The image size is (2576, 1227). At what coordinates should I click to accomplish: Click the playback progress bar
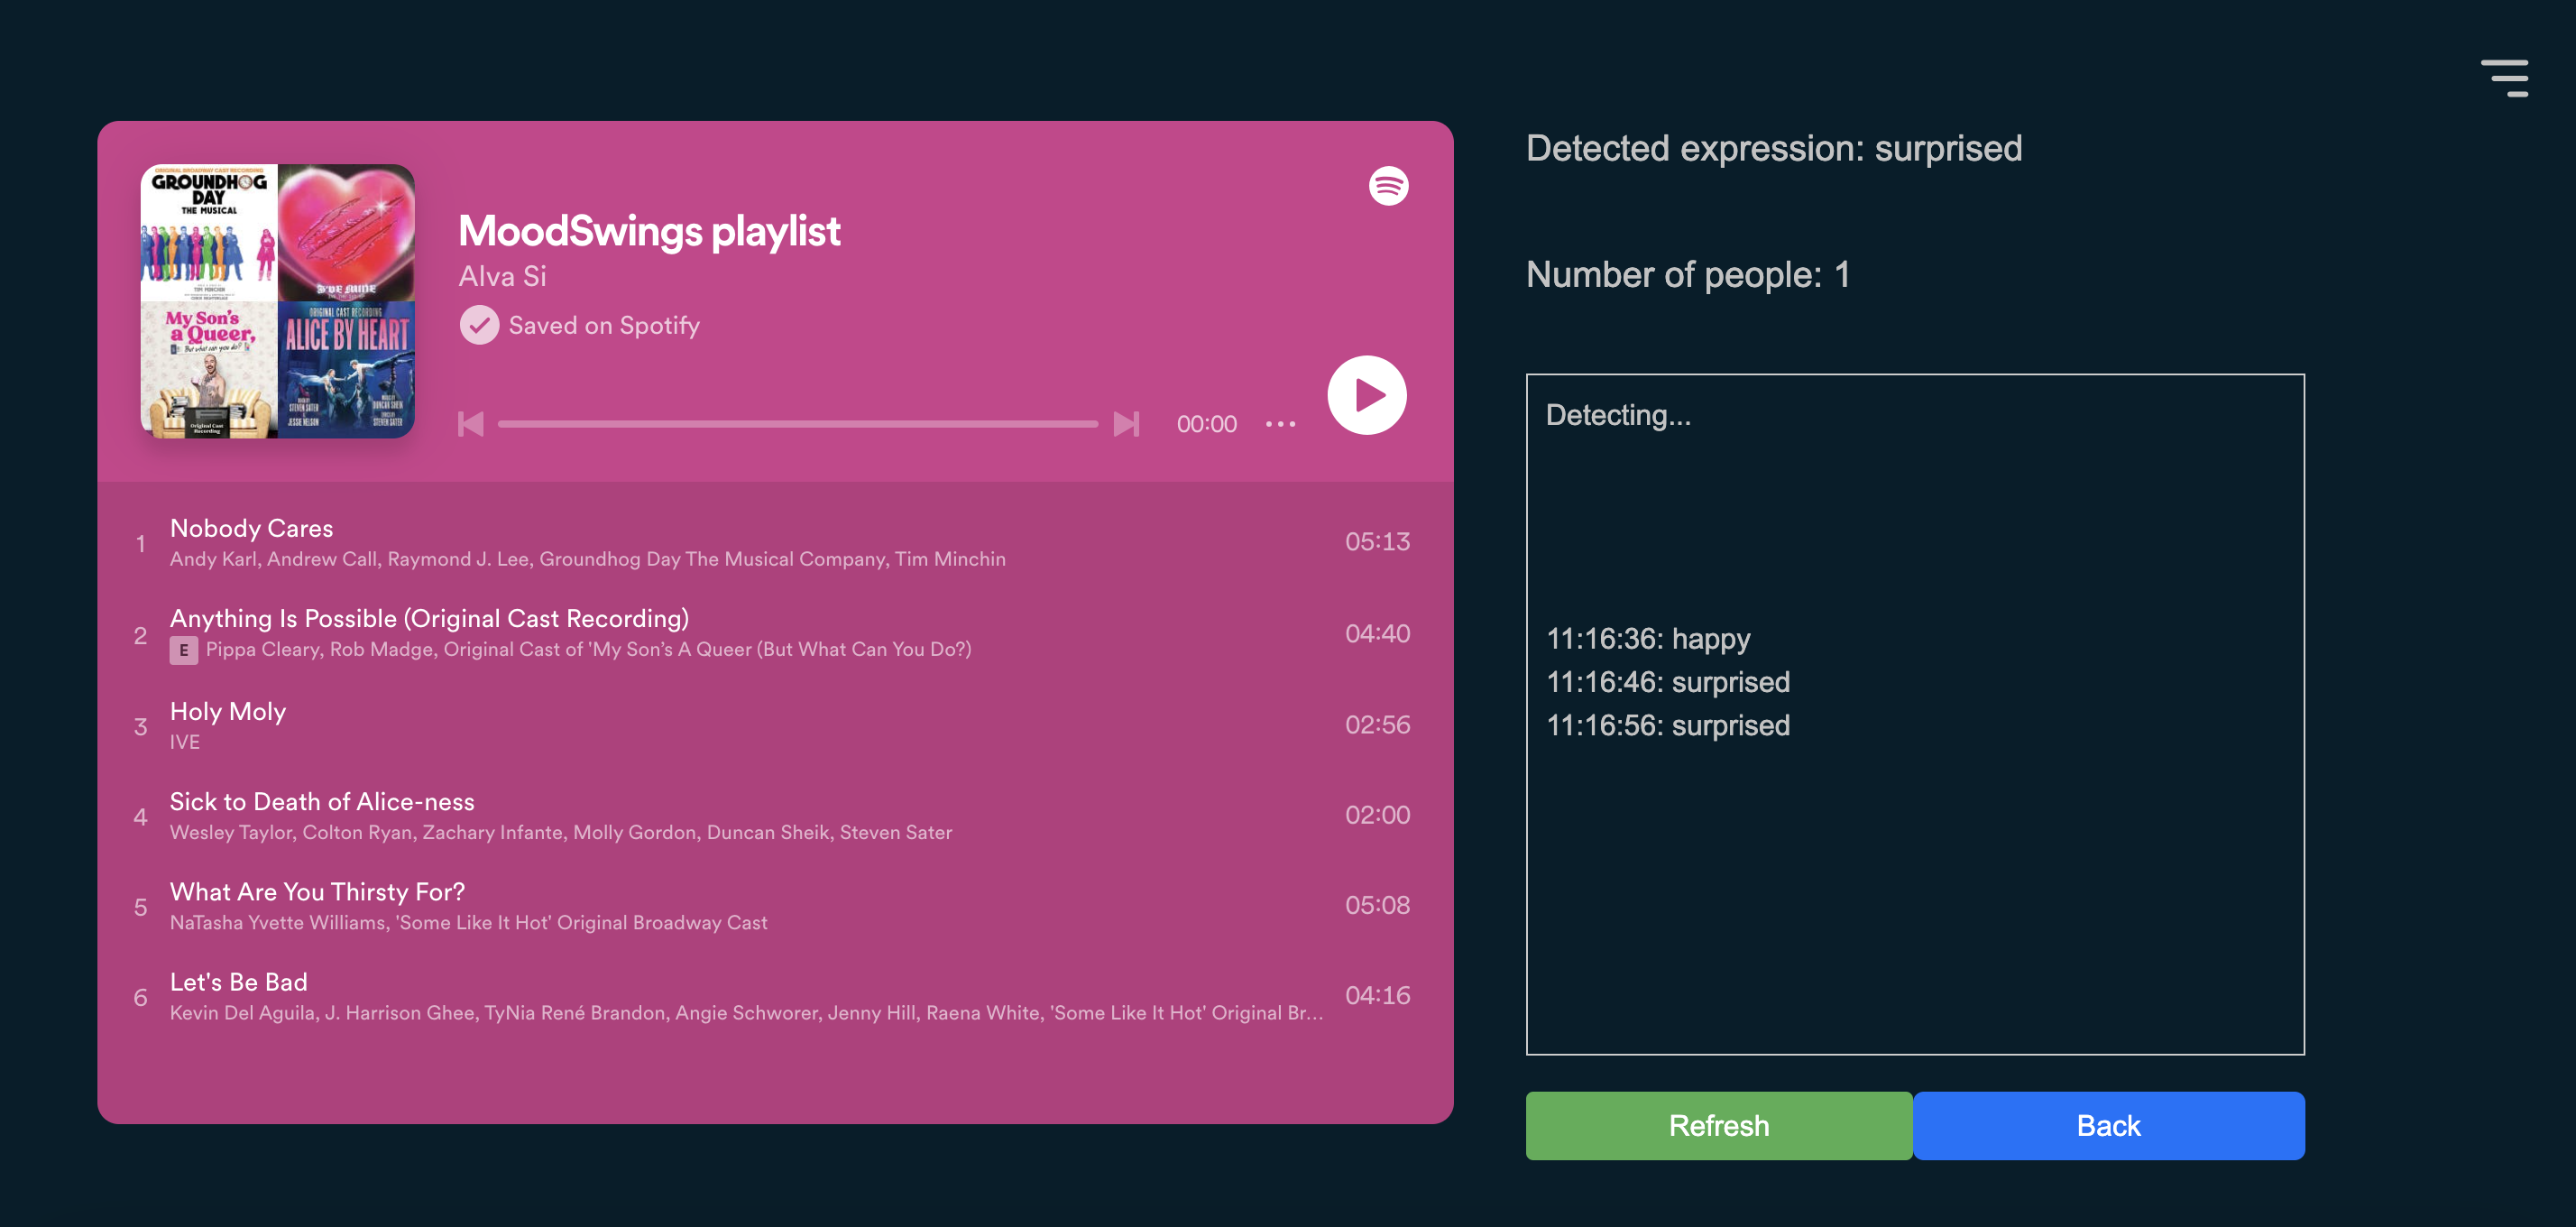pyautogui.click(x=797, y=424)
